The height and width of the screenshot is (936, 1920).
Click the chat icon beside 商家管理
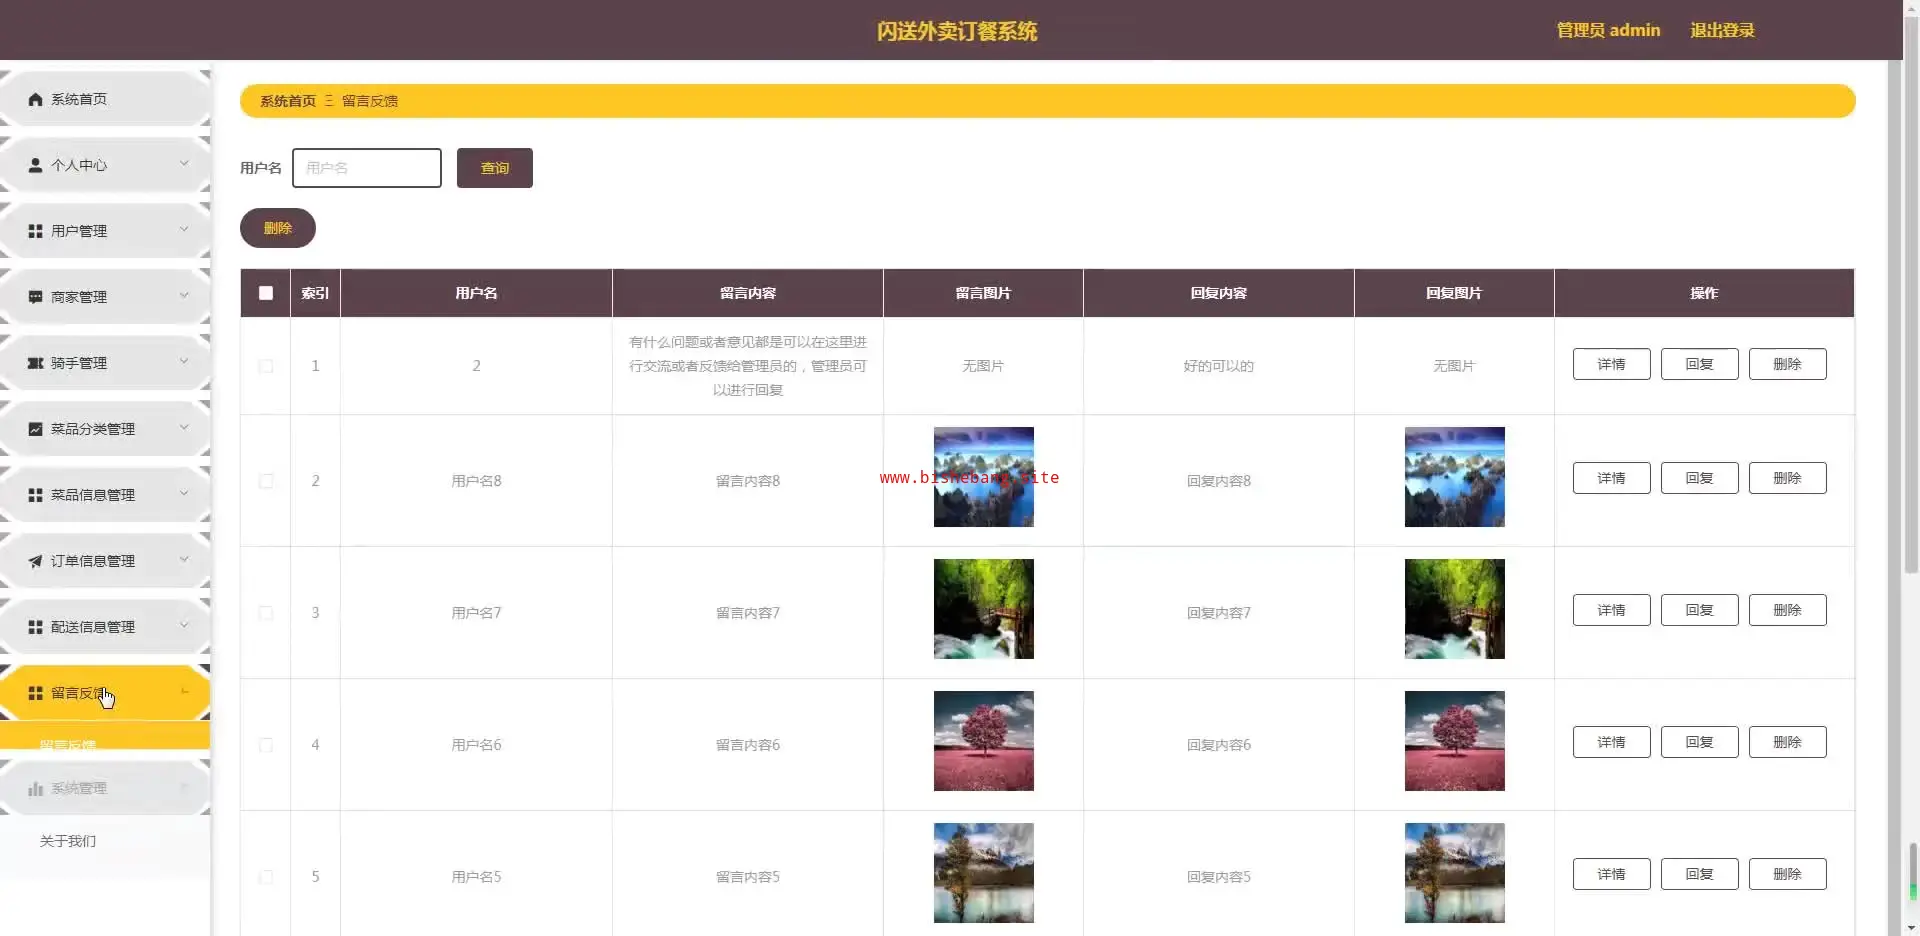pos(36,297)
